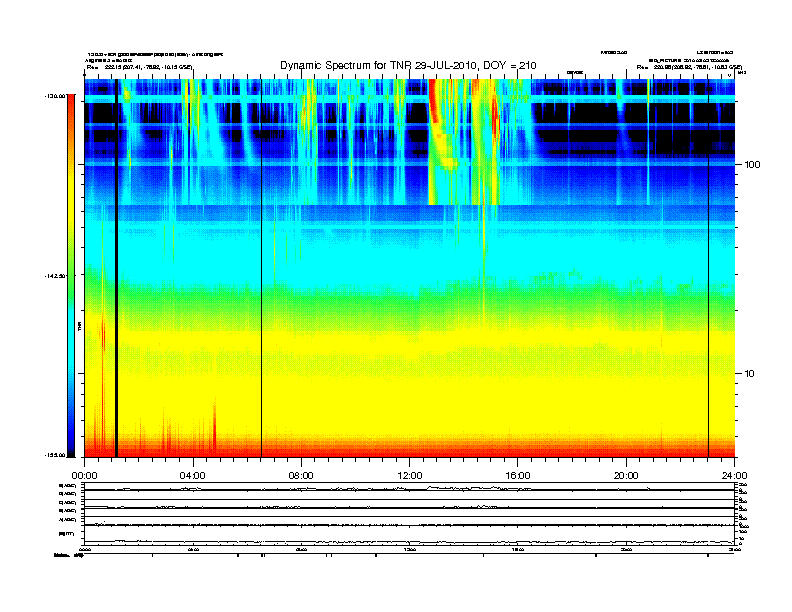Image resolution: width=792 pixels, height=612 pixels.
Task: Select the thin vertical line near 06:30
Action: 261,268
